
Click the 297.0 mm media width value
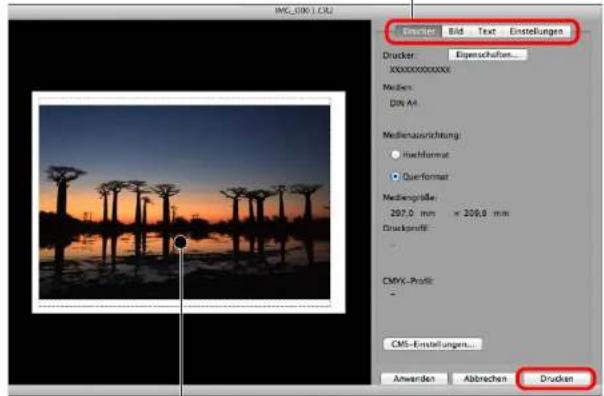[x=413, y=213]
